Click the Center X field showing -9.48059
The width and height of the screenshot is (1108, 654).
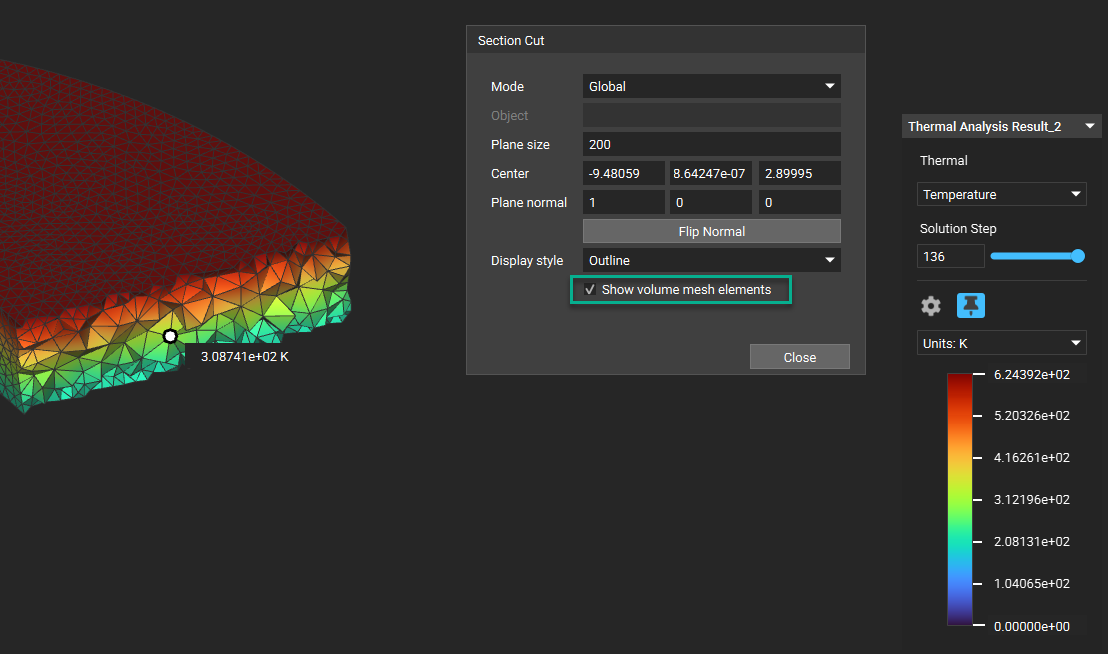pyautogui.click(x=623, y=173)
